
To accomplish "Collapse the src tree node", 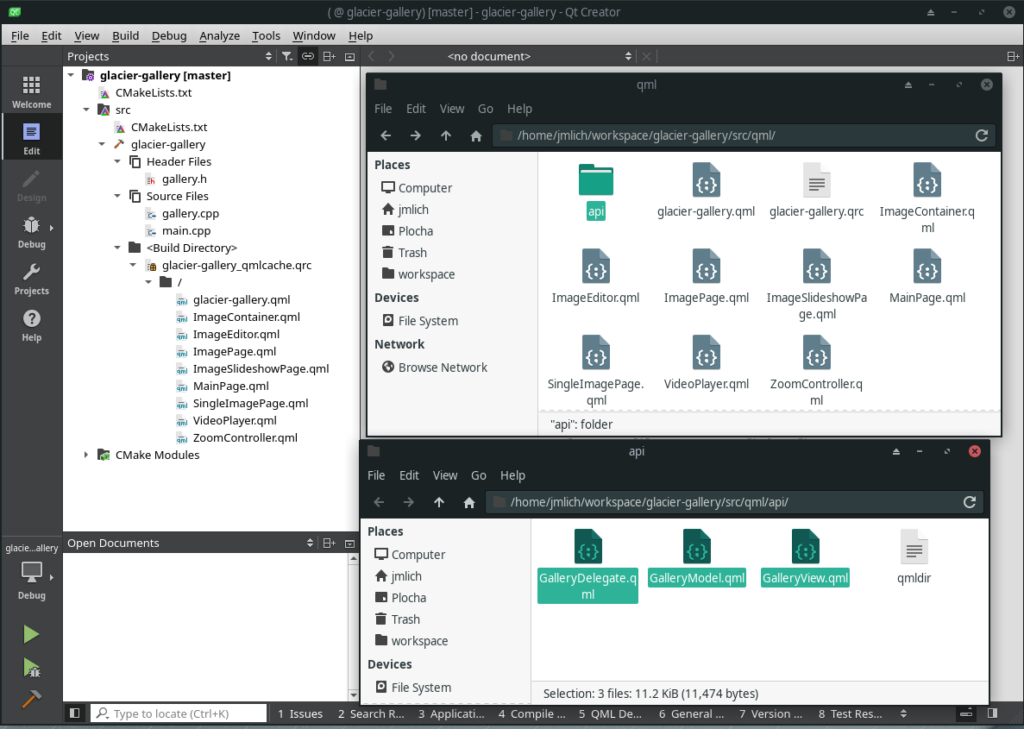I will click(86, 110).
